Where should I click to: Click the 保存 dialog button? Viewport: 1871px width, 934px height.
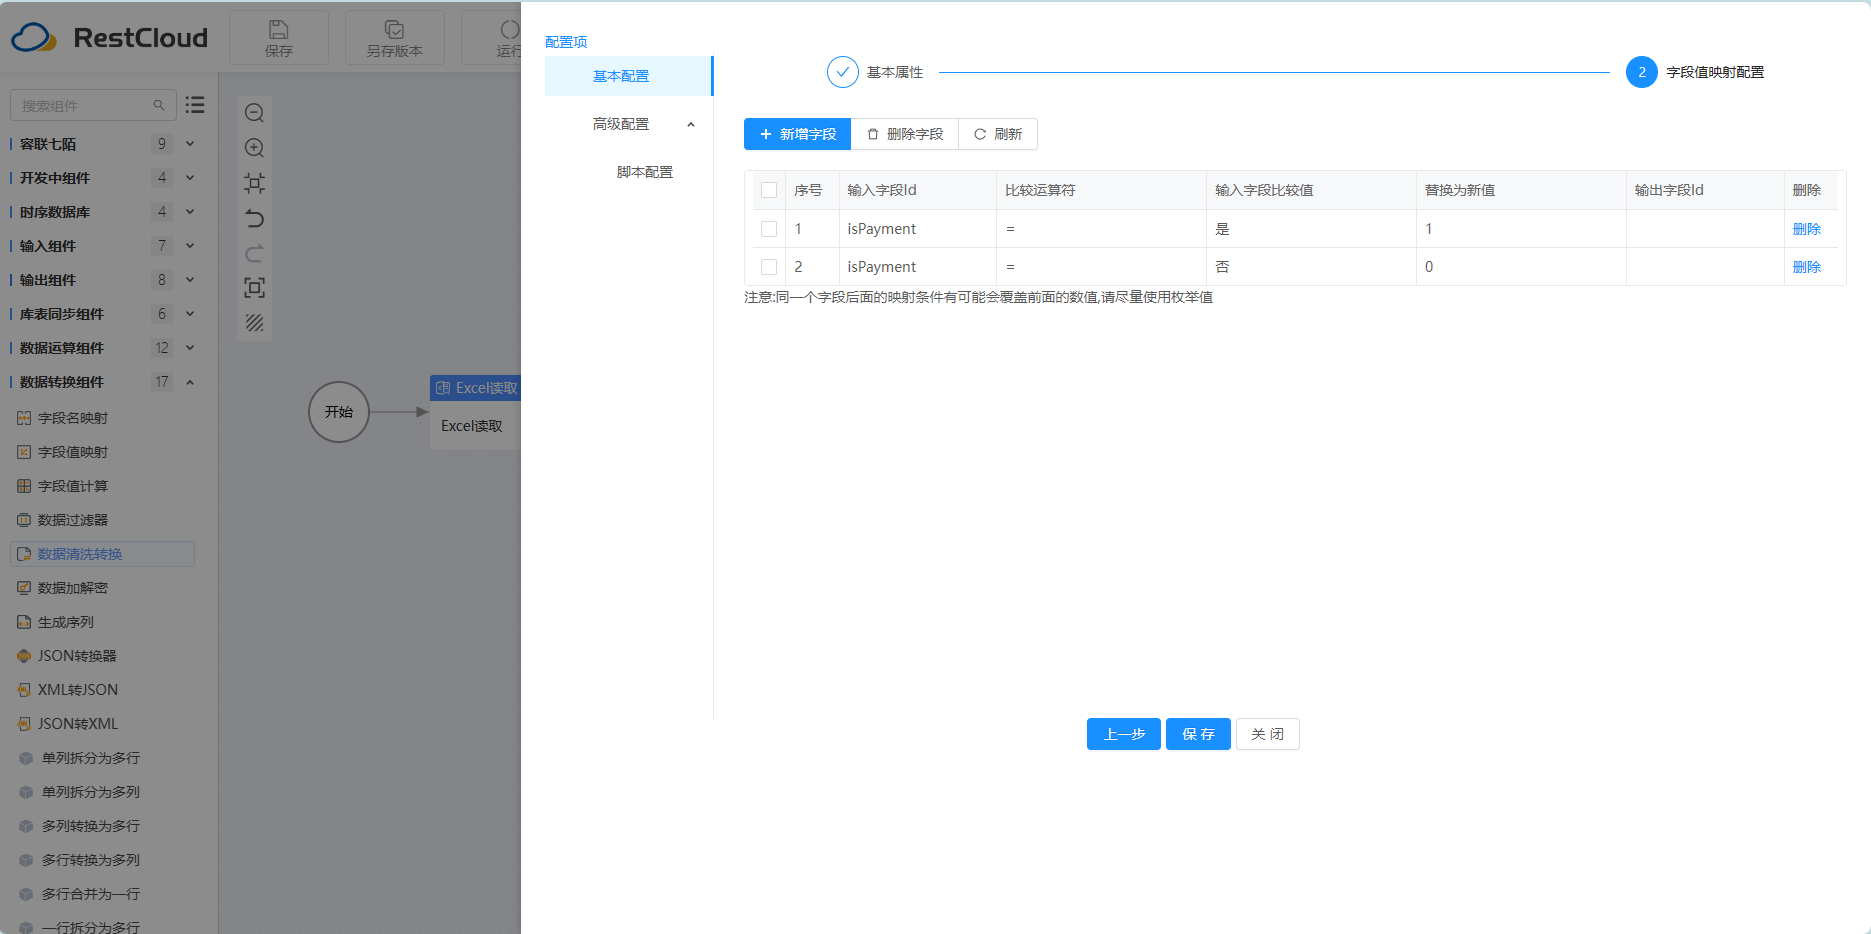(1198, 734)
